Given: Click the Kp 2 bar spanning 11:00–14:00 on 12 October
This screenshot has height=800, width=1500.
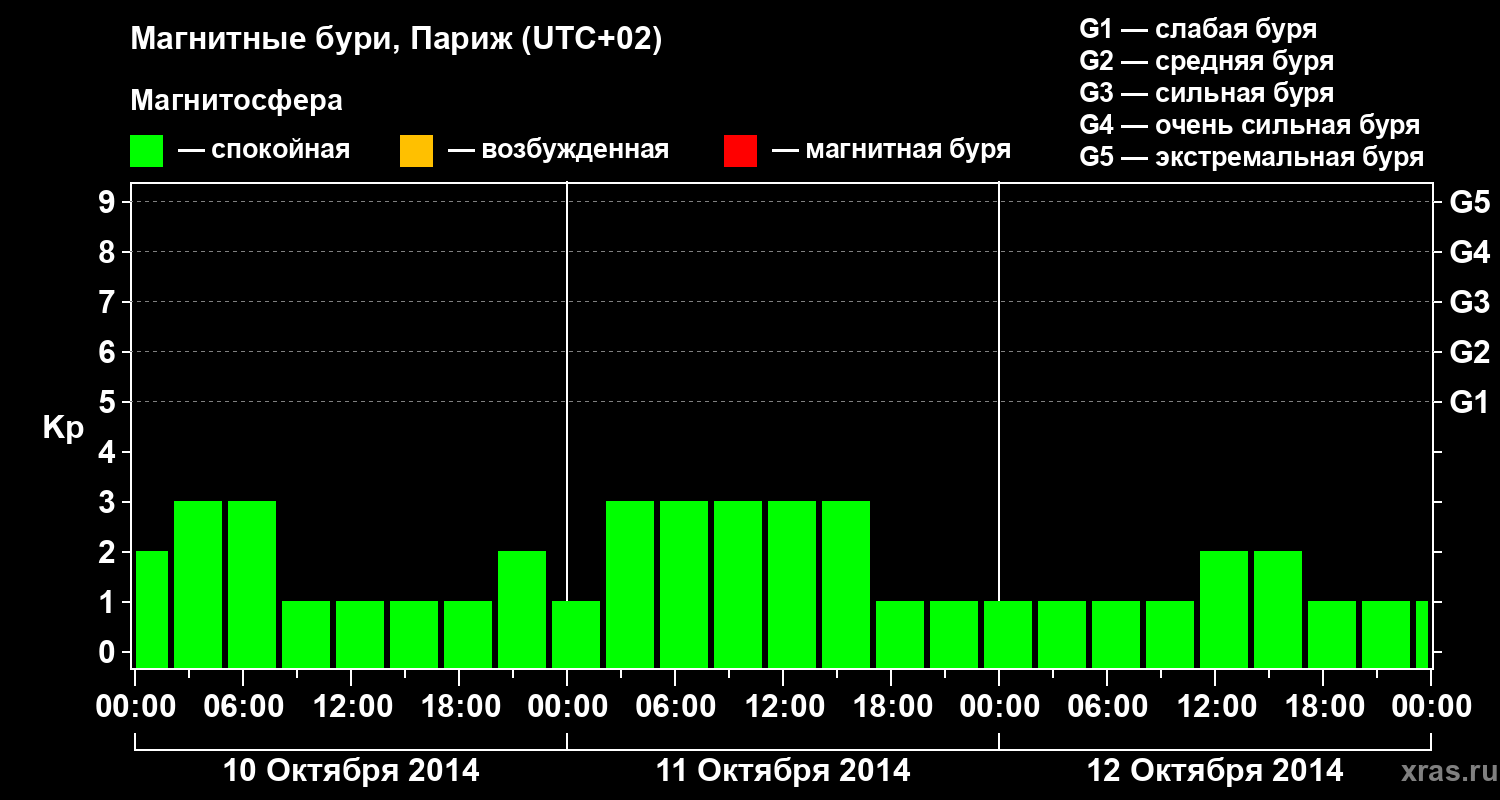Looking at the screenshot, I should [1224, 609].
